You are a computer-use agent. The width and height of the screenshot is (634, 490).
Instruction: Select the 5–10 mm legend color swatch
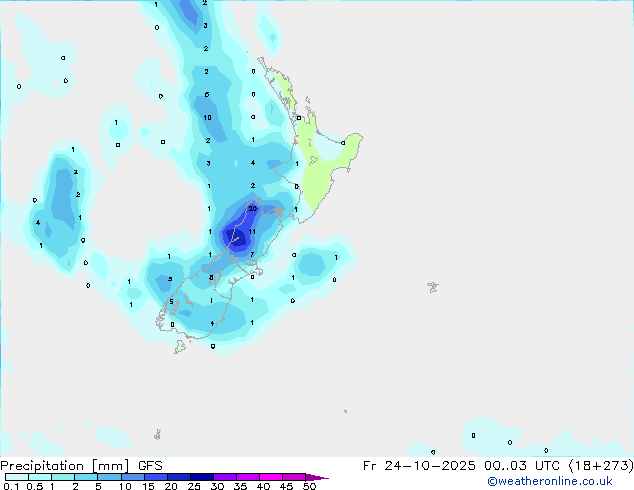click(109, 477)
